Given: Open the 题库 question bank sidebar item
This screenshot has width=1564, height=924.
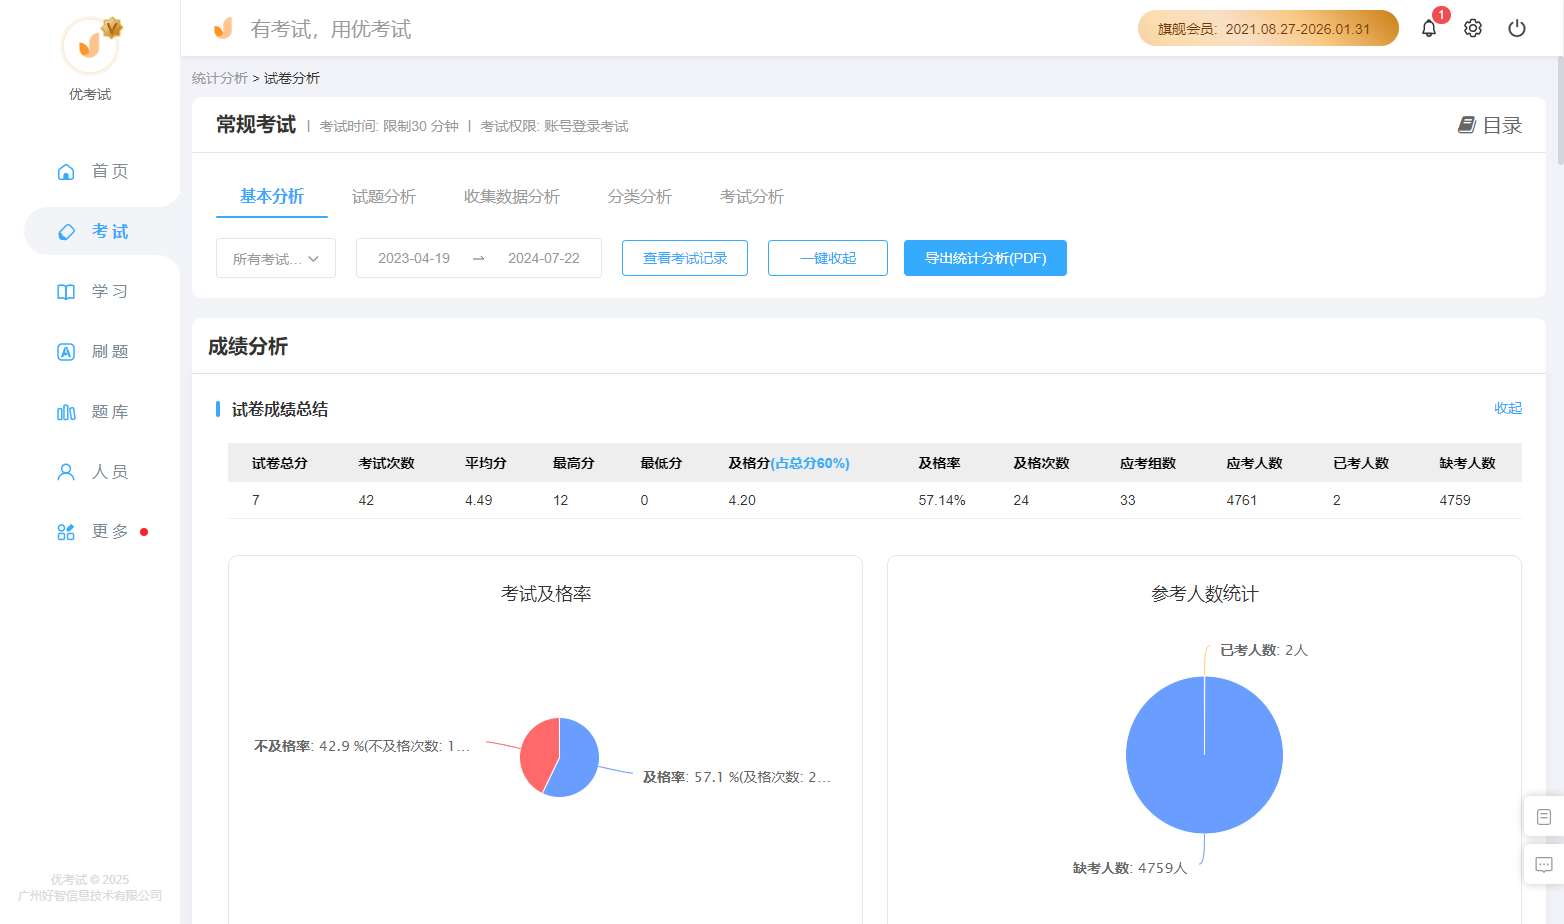Looking at the screenshot, I should [92, 411].
